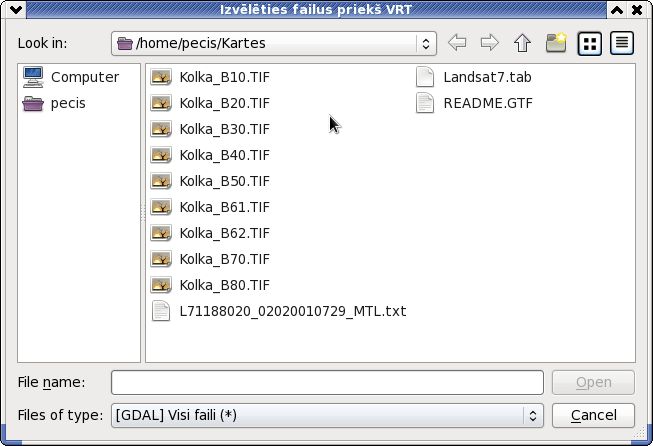The image size is (653, 446).
Task: Select the Kolka_B80.TIF file
Action: click(210, 285)
